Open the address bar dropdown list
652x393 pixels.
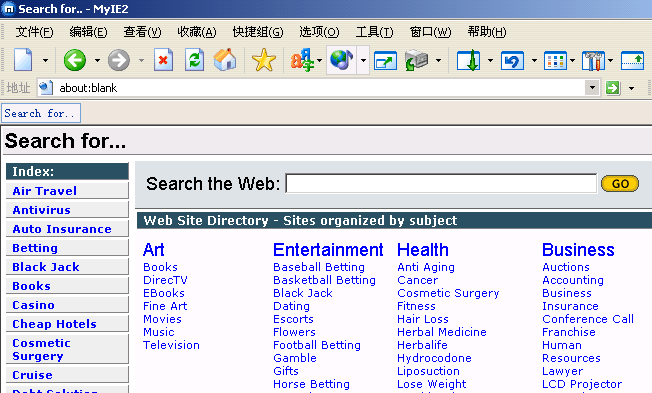[592, 88]
